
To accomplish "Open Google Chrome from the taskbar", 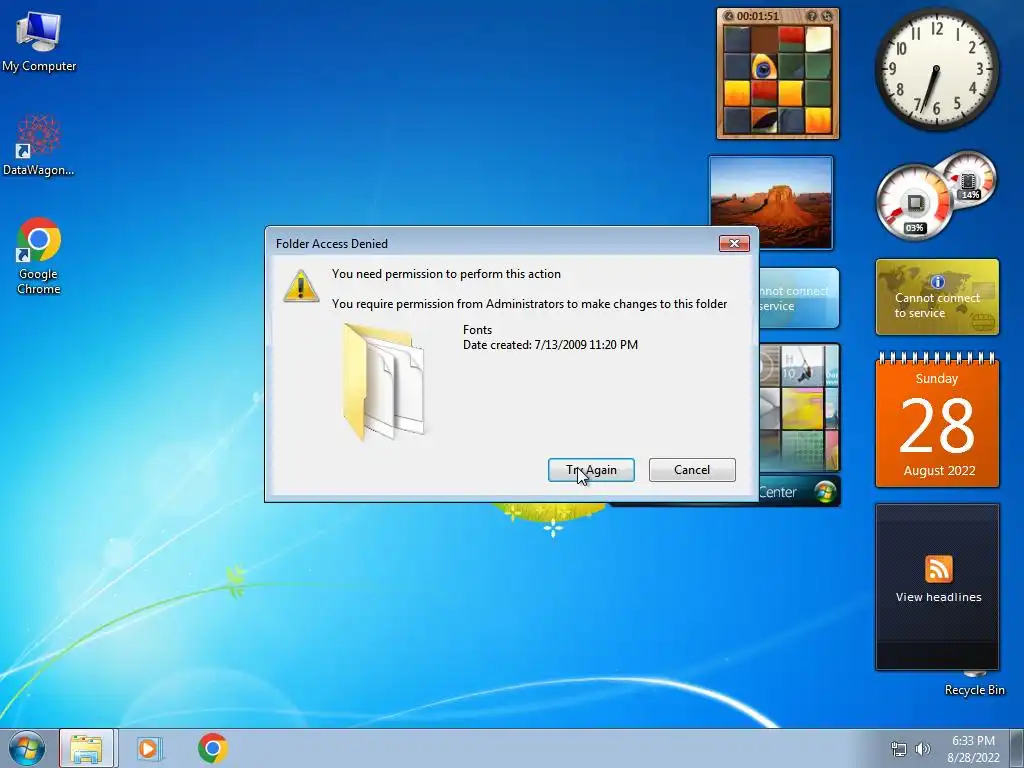I will tap(213, 748).
